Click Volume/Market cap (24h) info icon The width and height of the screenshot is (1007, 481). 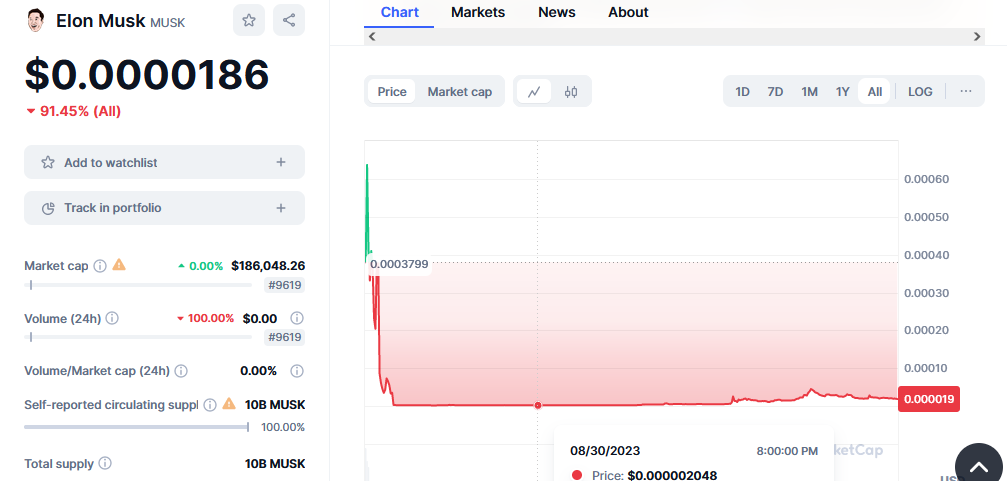[181, 371]
